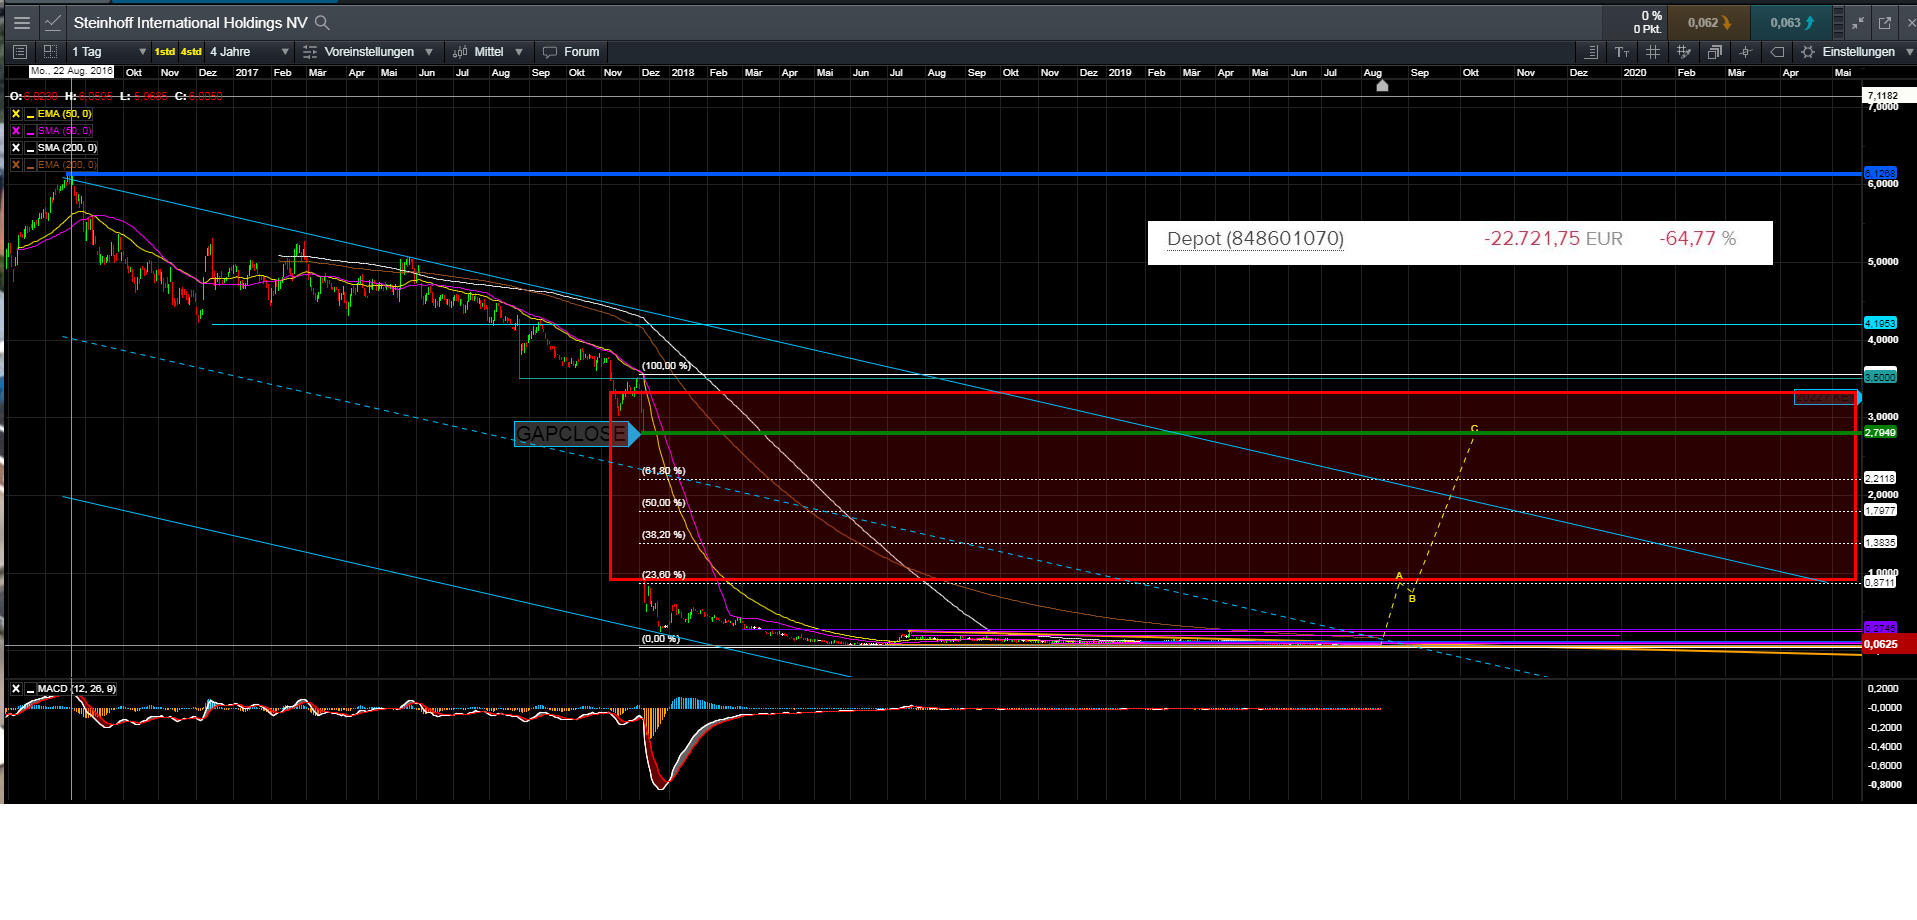Open the 1 Tag interval dropdown

[109, 52]
